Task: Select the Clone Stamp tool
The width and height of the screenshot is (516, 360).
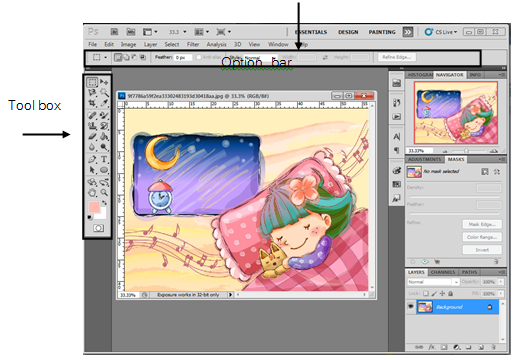Action: tap(92, 126)
